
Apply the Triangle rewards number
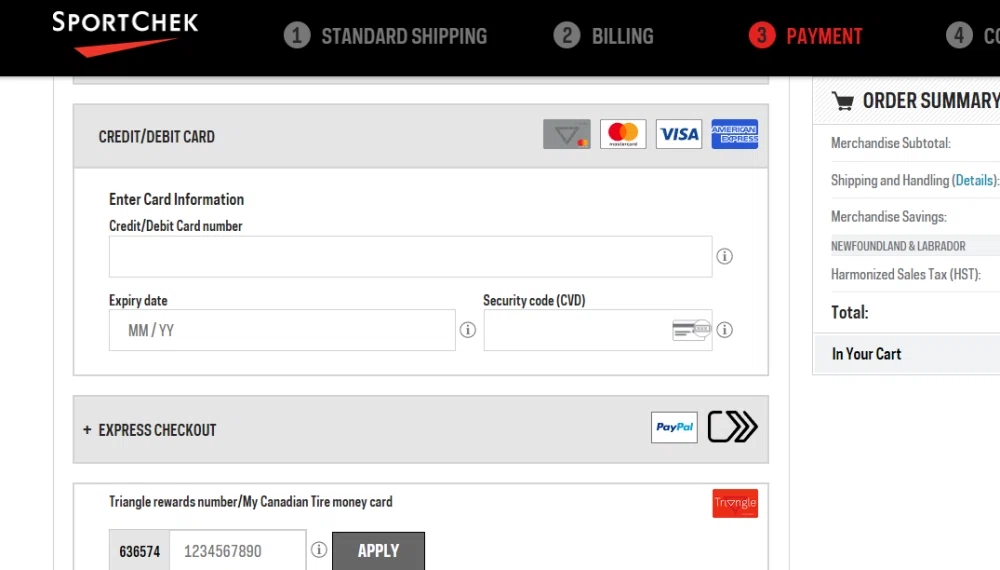pyautogui.click(x=378, y=551)
